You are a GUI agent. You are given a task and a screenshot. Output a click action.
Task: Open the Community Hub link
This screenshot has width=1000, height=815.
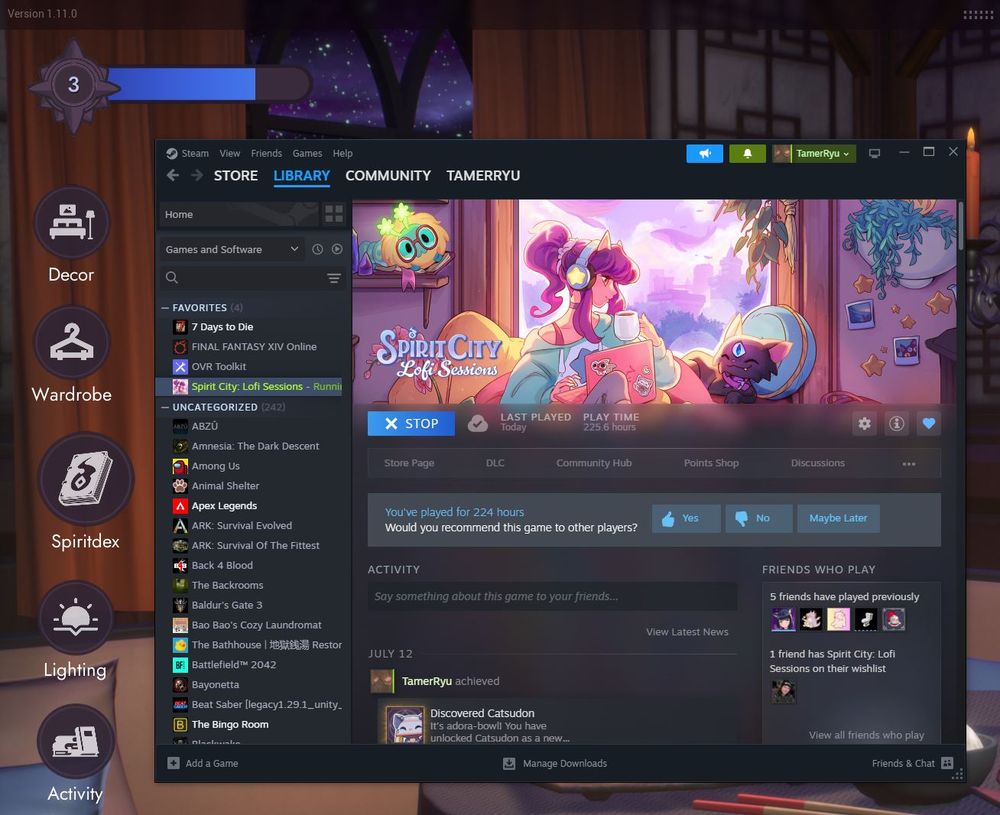coord(594,463)
